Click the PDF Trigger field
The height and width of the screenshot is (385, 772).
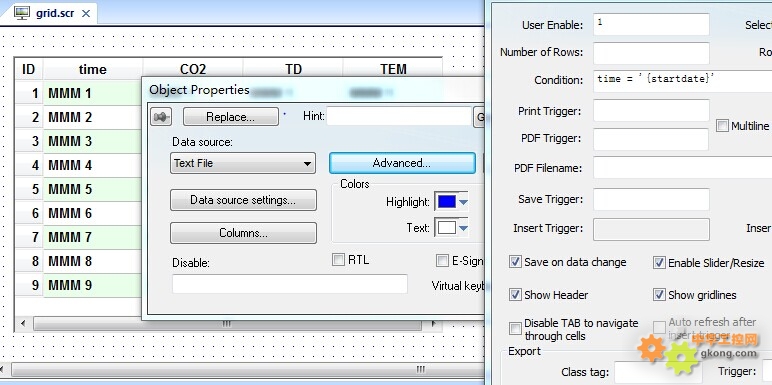[x=651, y=140]
